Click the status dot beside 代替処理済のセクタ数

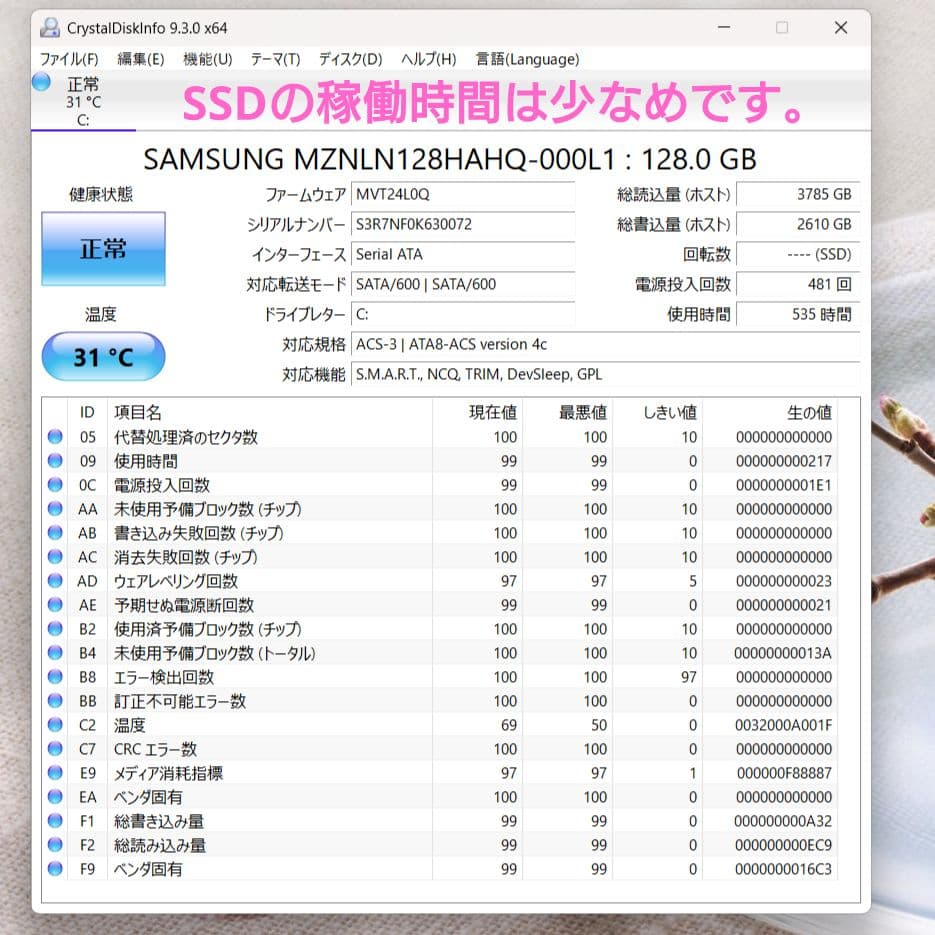(55, 437)
